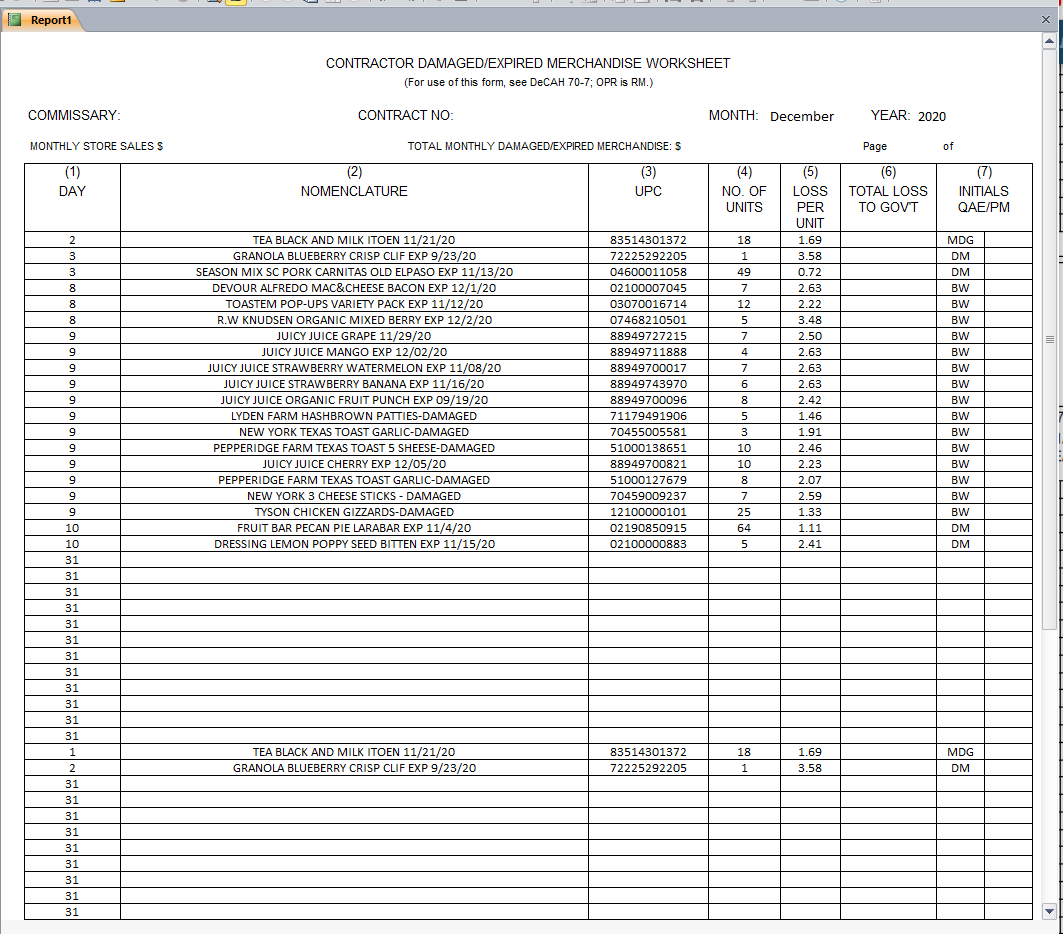Click the worksheet title 'CONTRACTOR DAMAGED/EXPIRED MERCHANDISE WORKSHEET'
Image resolution: width=1063 pixels, height=934 pixels.
[527, 63]
